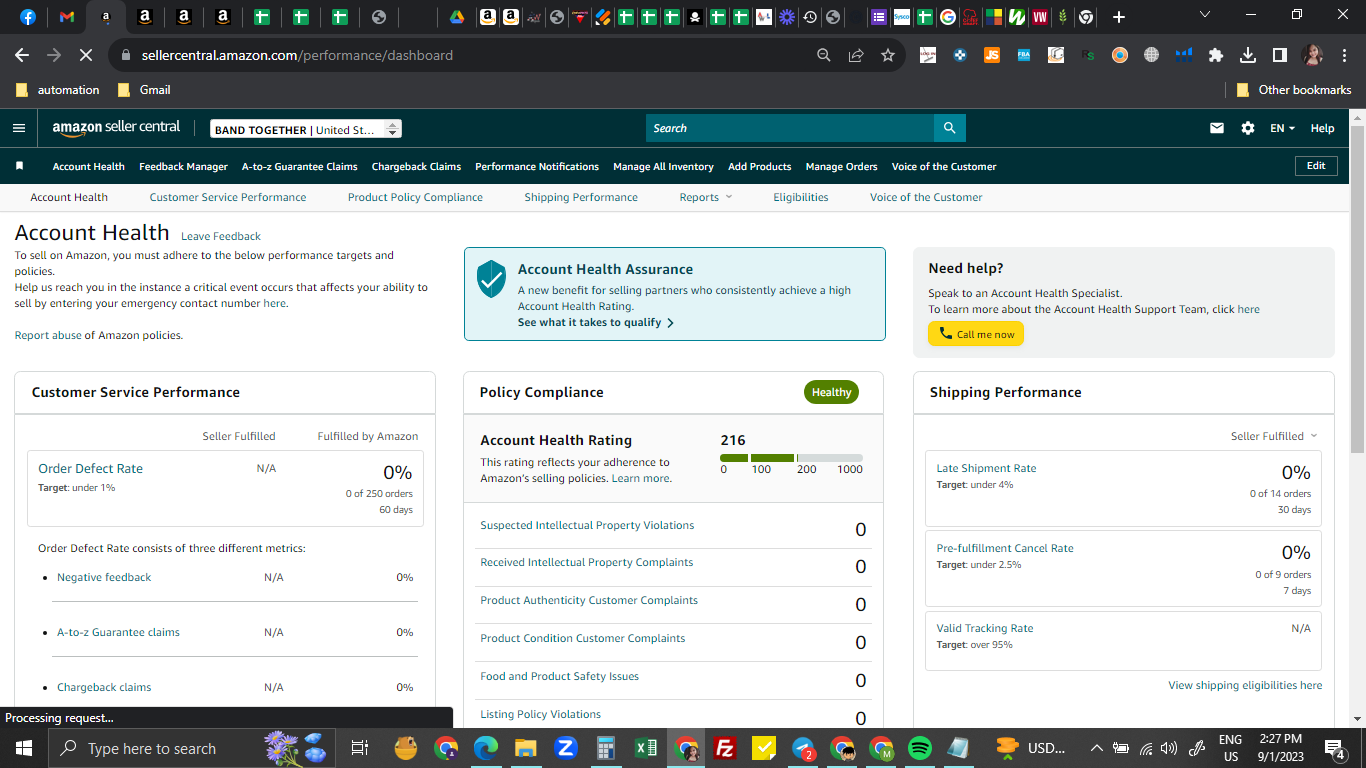Open the Zoom app from the taskbar
This screenshot has height=768, width=1366.
tap(566, 748)
